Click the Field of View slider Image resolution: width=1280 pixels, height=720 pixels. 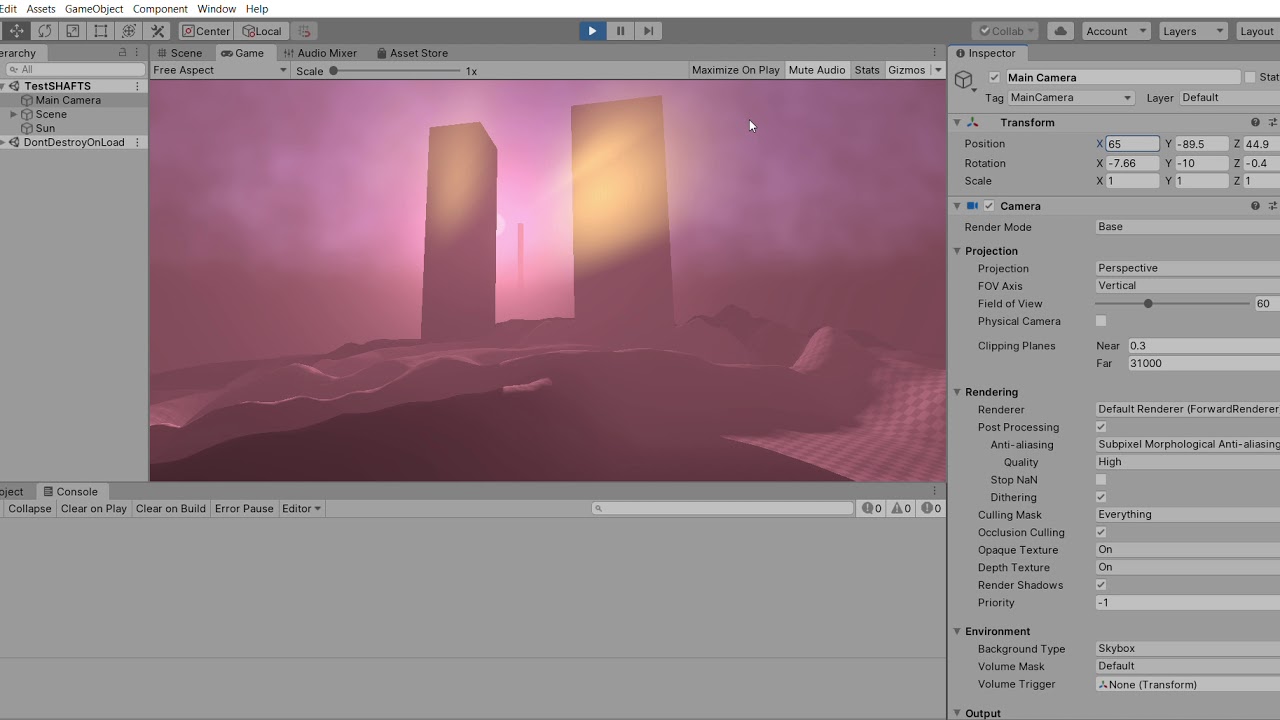1172,304
